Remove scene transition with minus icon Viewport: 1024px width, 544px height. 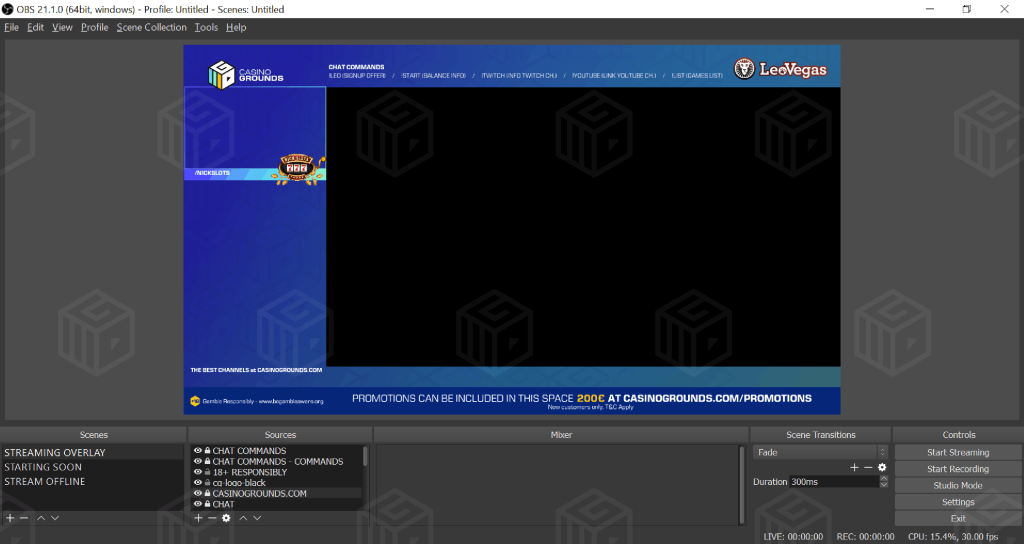(x=868, y=467)
